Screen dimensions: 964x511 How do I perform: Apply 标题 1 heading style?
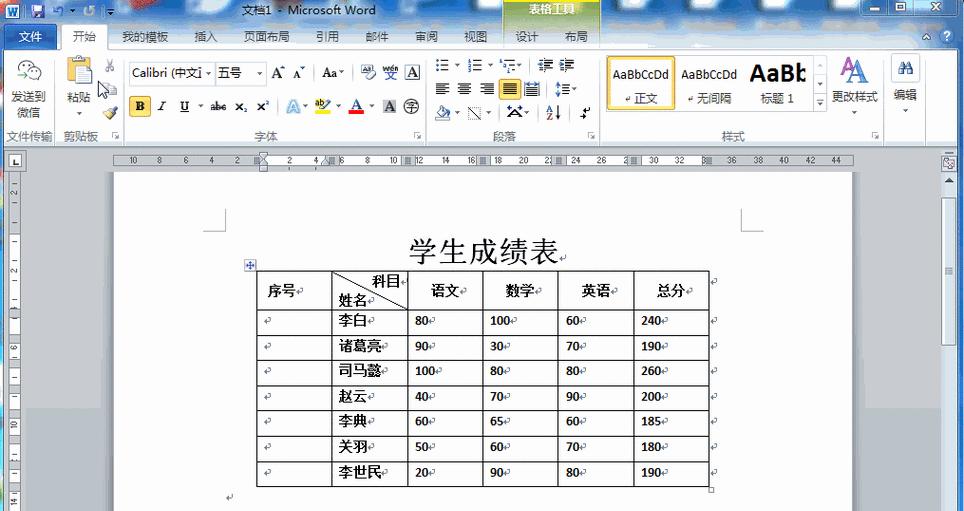777,84
